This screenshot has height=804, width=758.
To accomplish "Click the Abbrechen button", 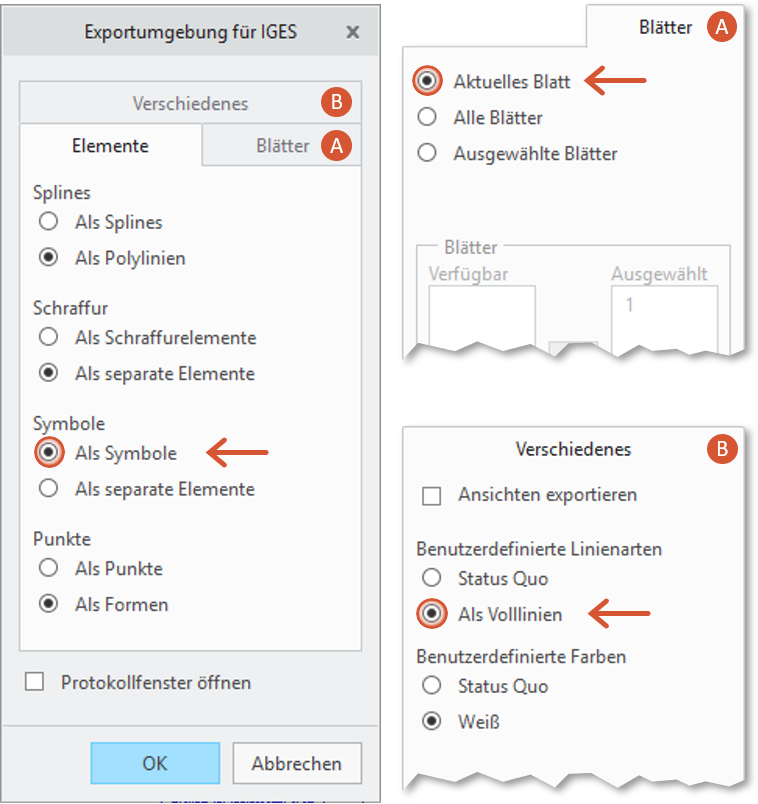I will (297, 763).
